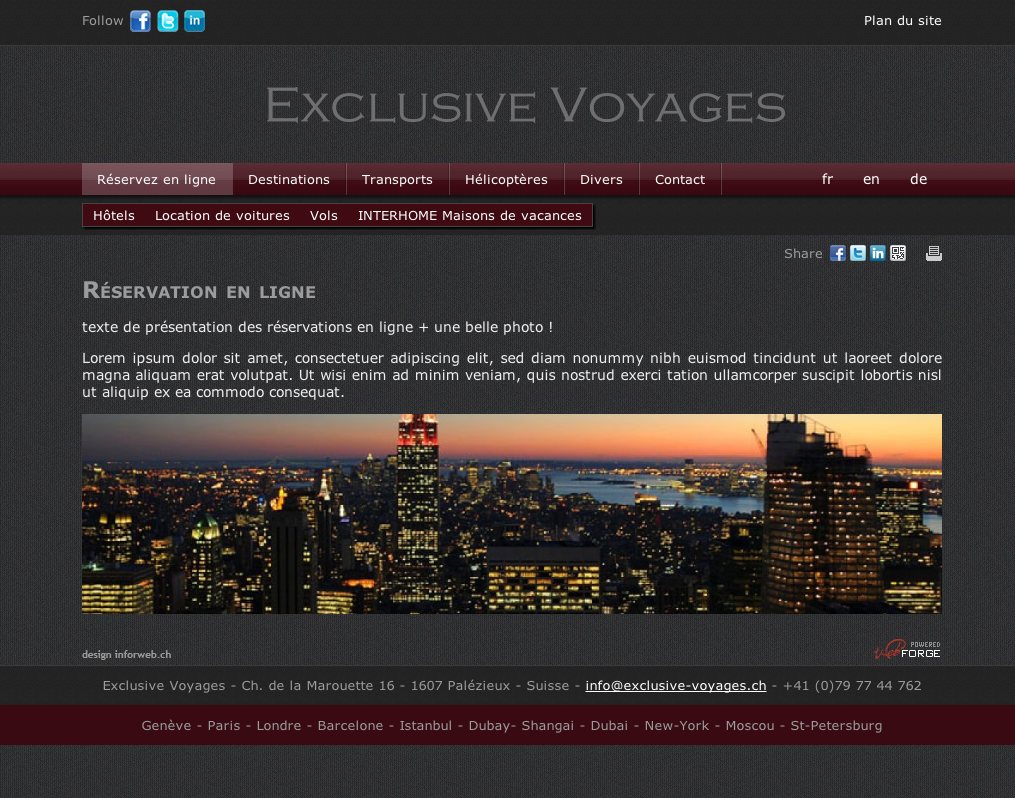Open the Follow Facebook icon in header
1015x798 pixels.
click(x=140, y=21)
